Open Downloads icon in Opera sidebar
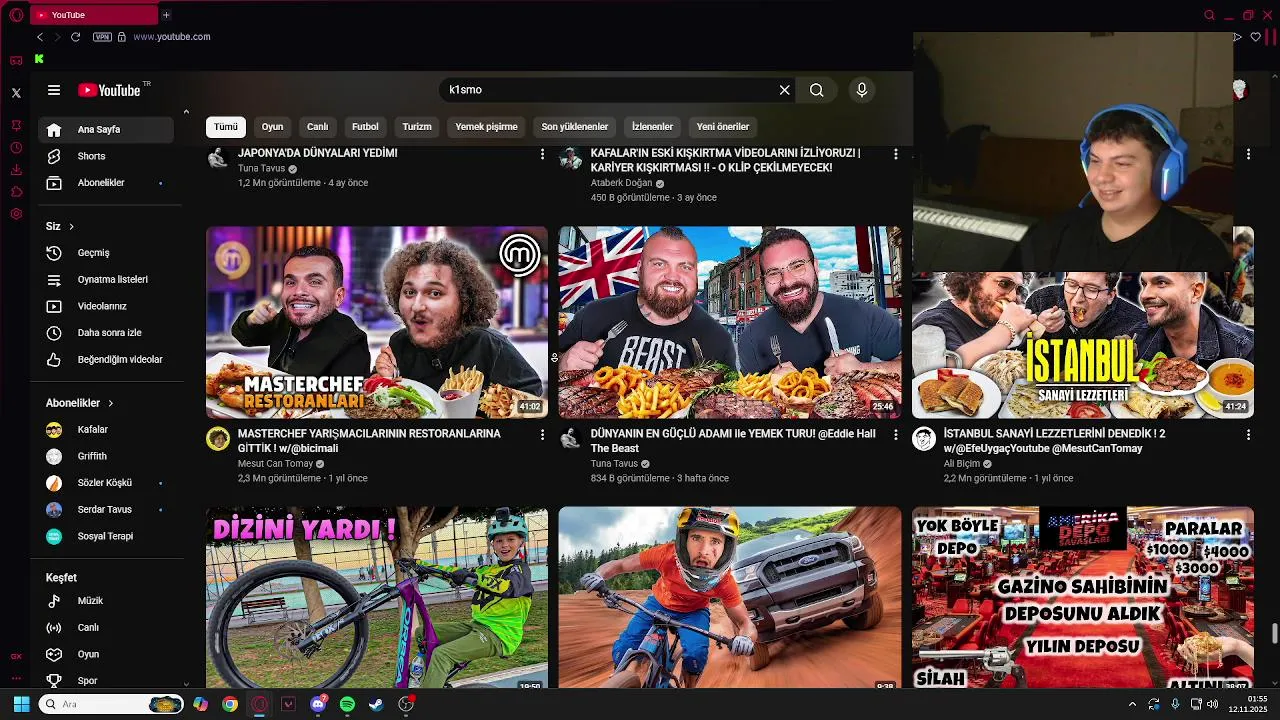Image resolution: width=1280 pixels, height=720 pixels. [x=16, y=170]
